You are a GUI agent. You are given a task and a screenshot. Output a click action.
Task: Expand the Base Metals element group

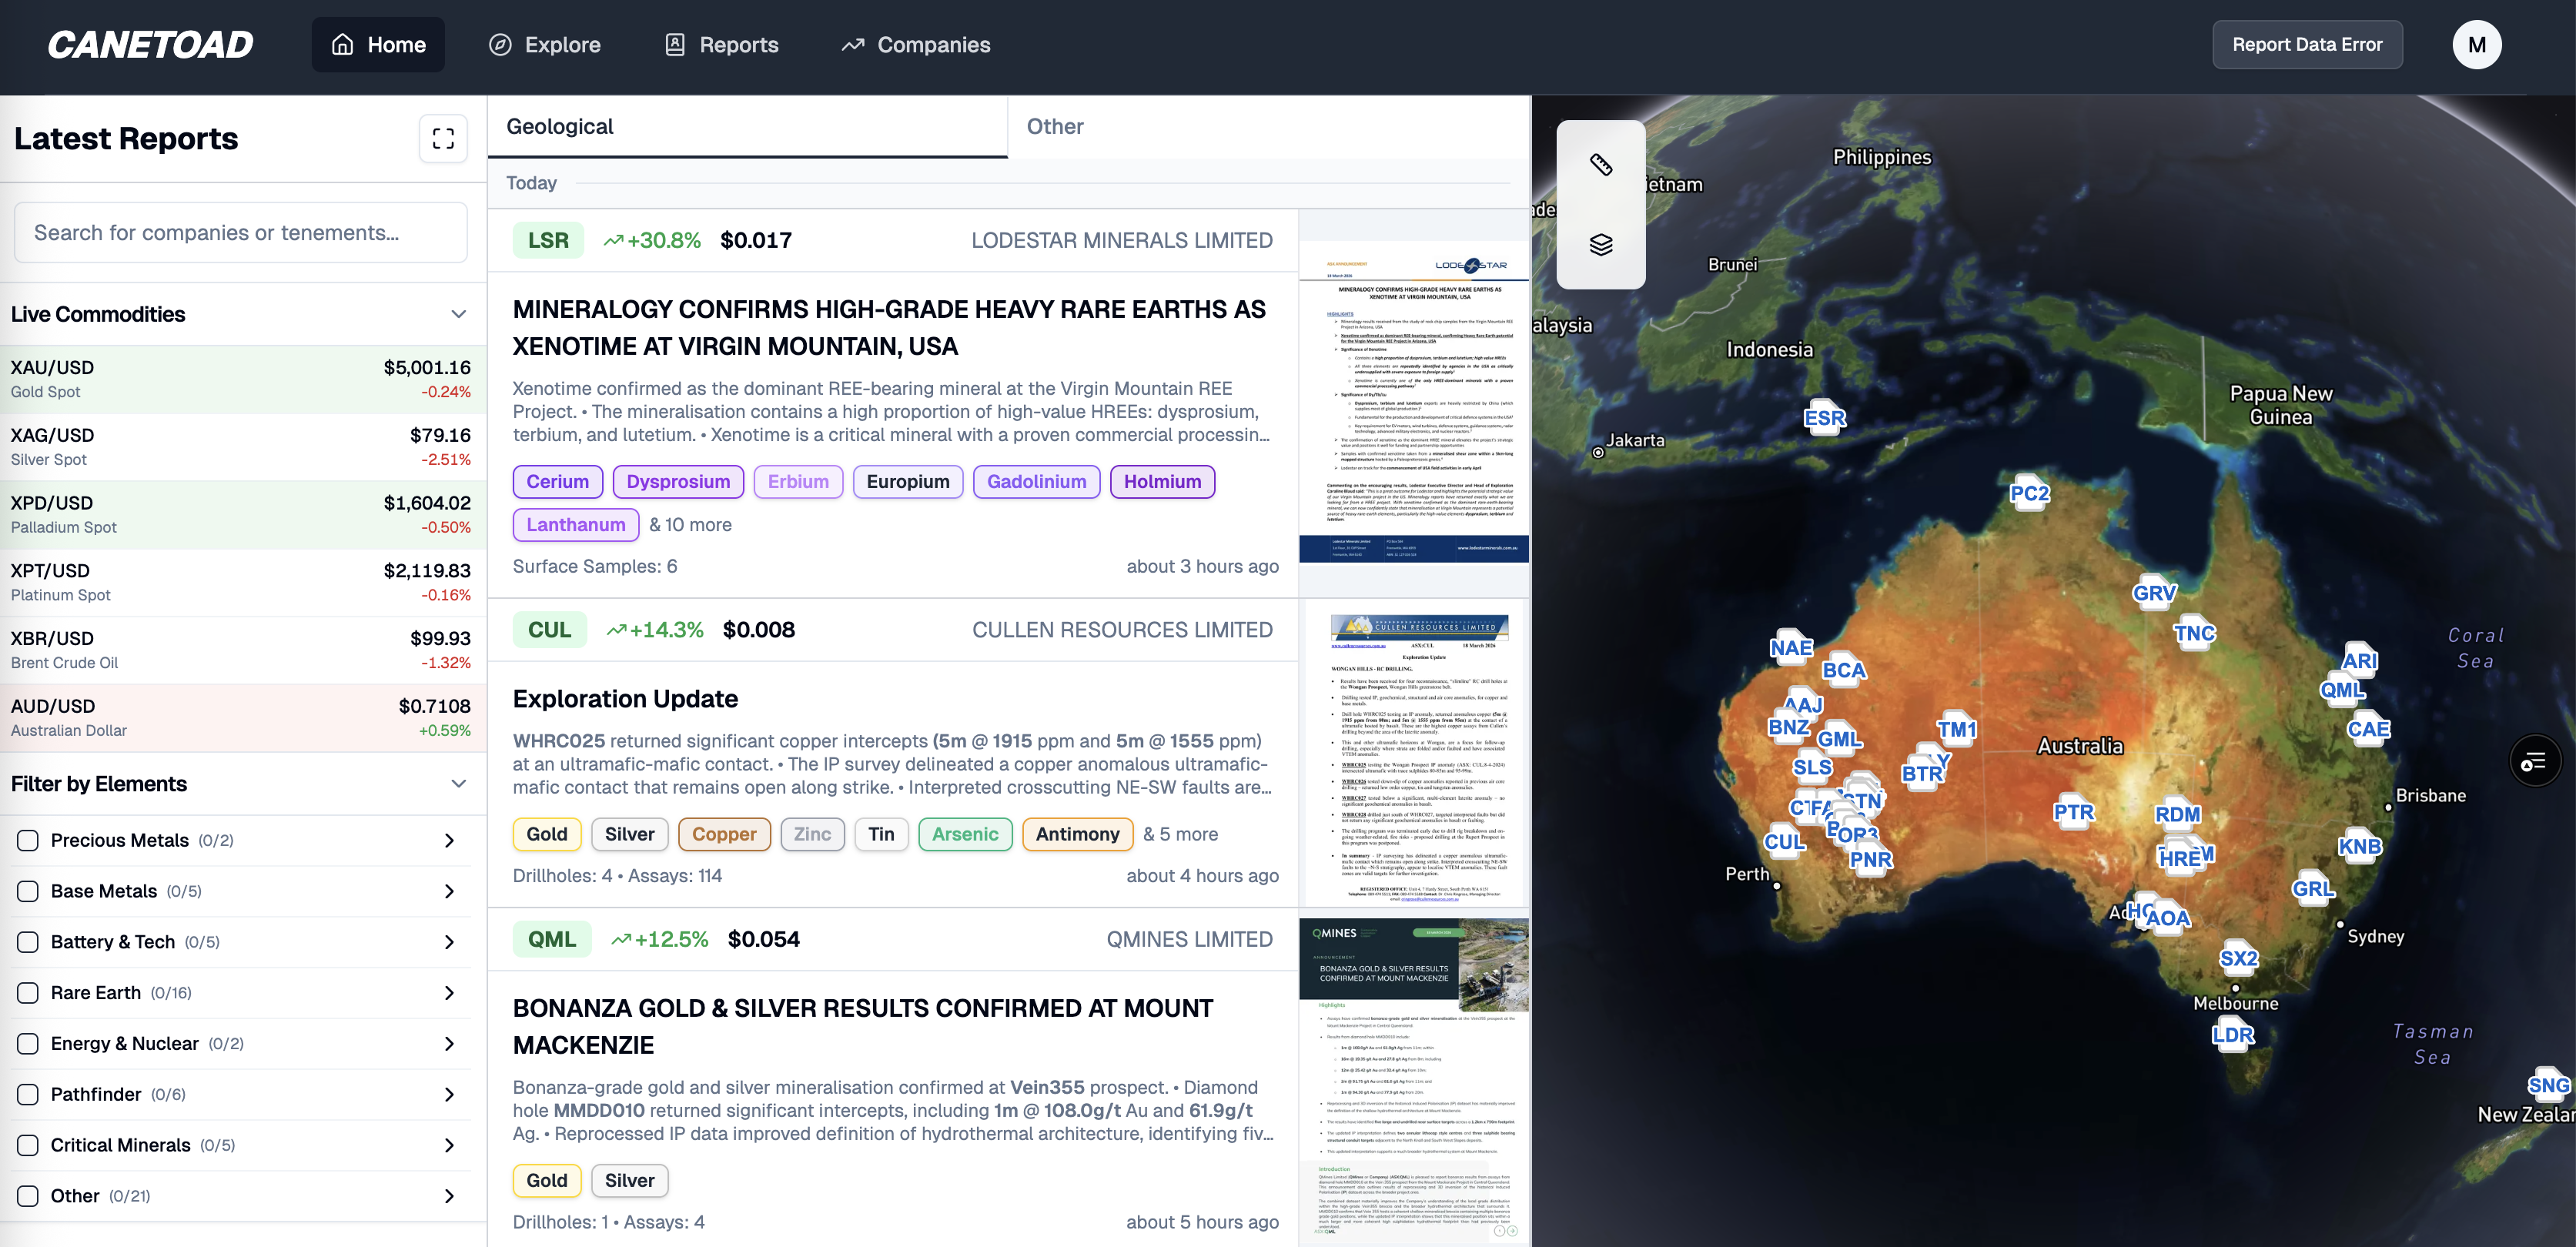coord(449,891)
